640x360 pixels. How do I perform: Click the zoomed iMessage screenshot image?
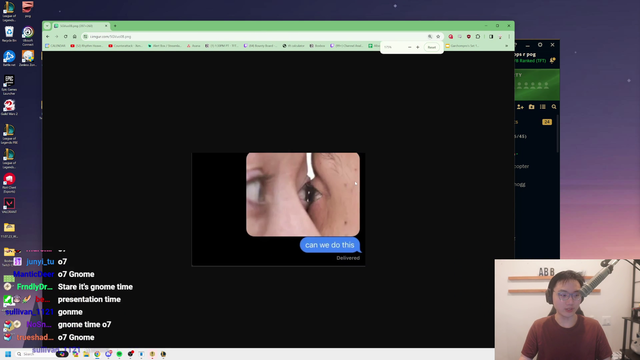(278, 209)
